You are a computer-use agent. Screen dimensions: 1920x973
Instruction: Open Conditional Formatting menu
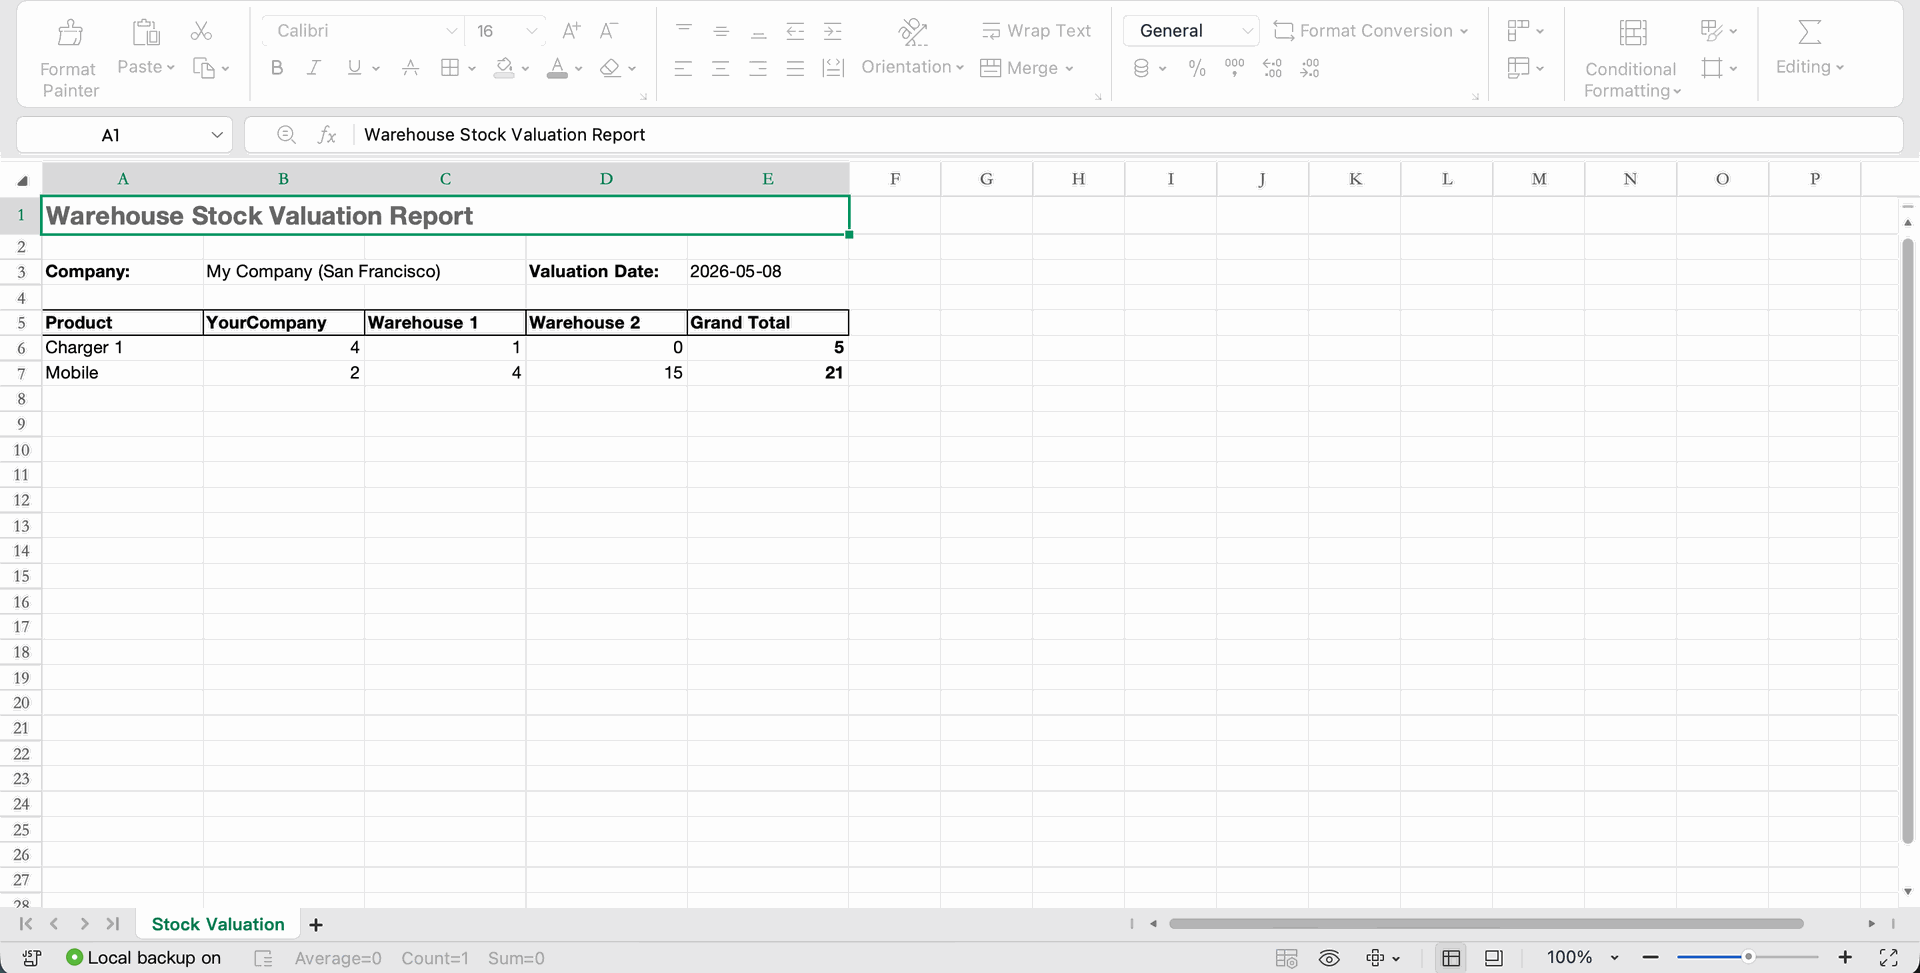coord(1632,59)
